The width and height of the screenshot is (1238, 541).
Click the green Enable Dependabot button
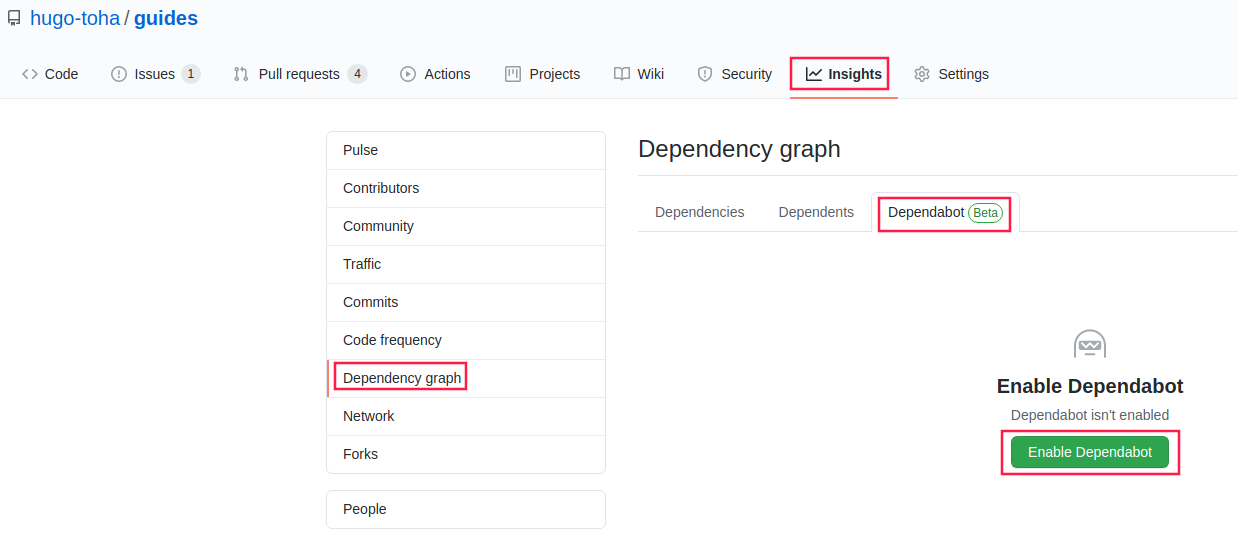click(1090, 452)
